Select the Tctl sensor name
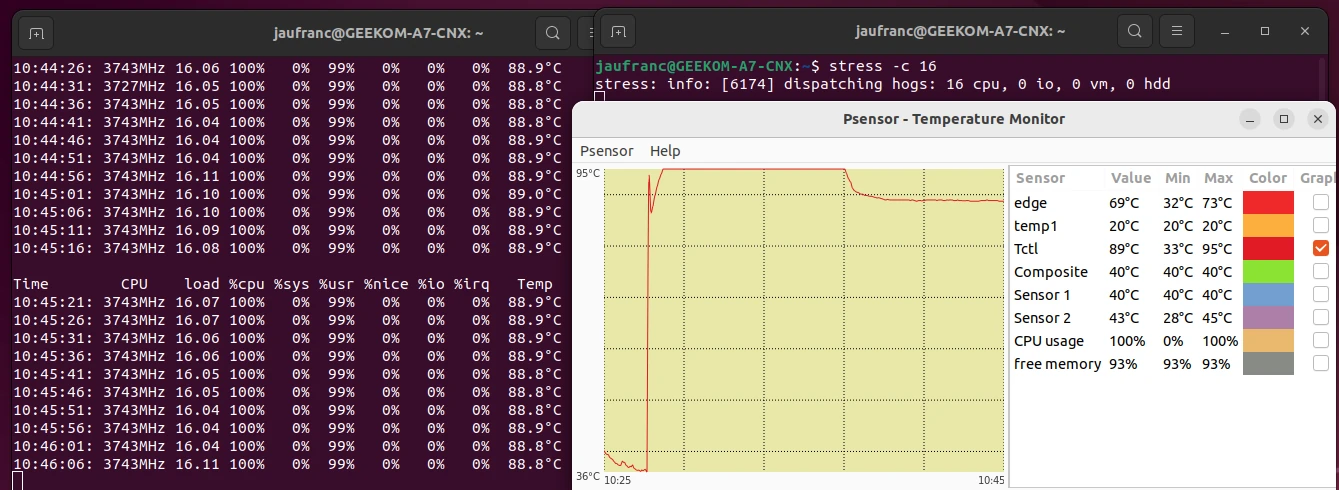Image resolution: width=1339 pixels, height=490 pixels. point(1028,248)
